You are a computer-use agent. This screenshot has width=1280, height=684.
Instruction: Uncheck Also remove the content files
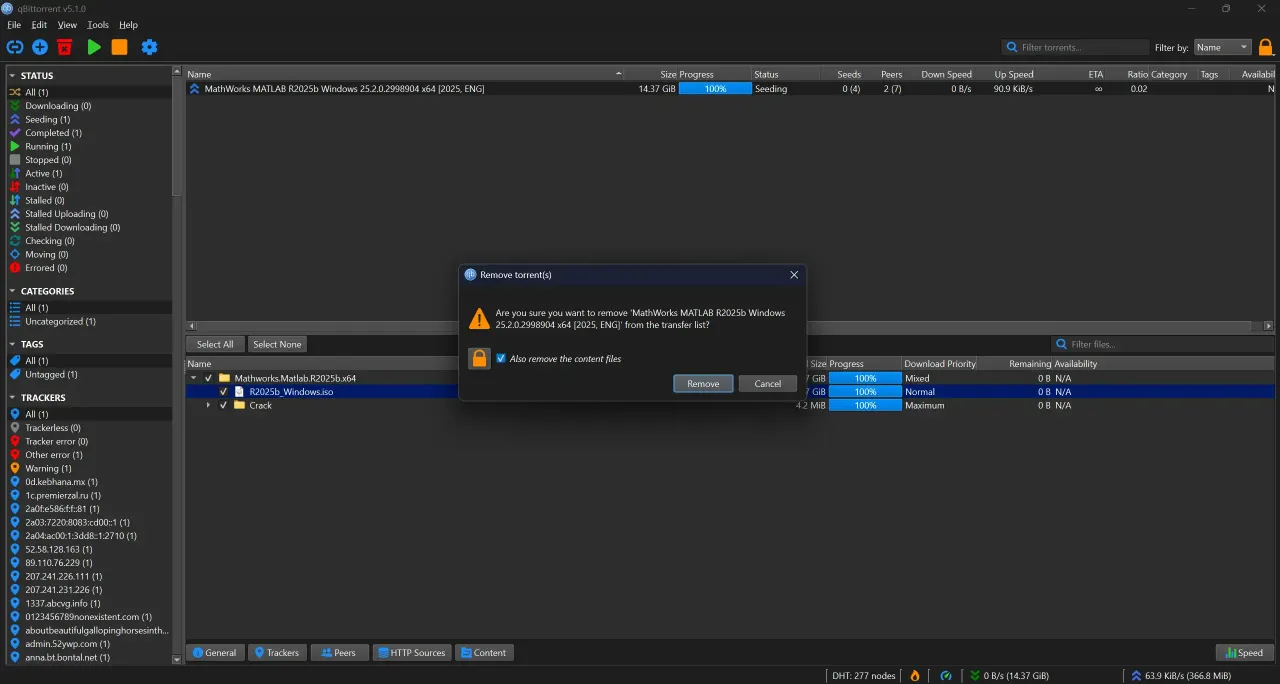501,358
